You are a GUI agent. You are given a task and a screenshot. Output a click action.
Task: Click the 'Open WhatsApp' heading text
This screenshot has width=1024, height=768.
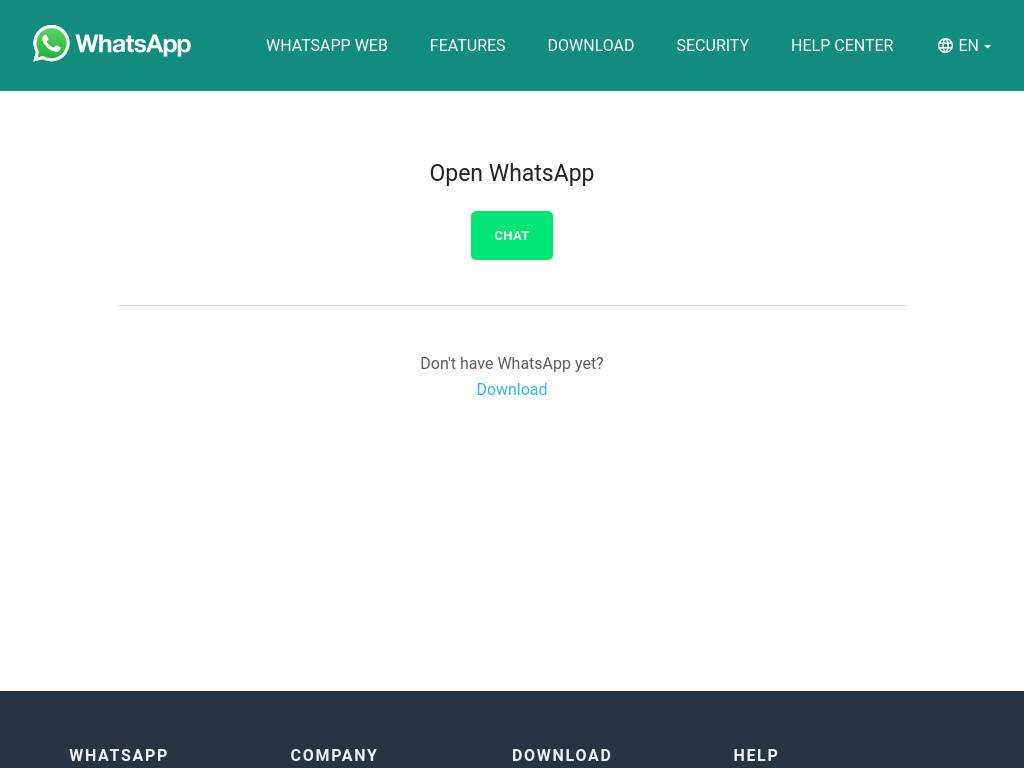point(512,173)
